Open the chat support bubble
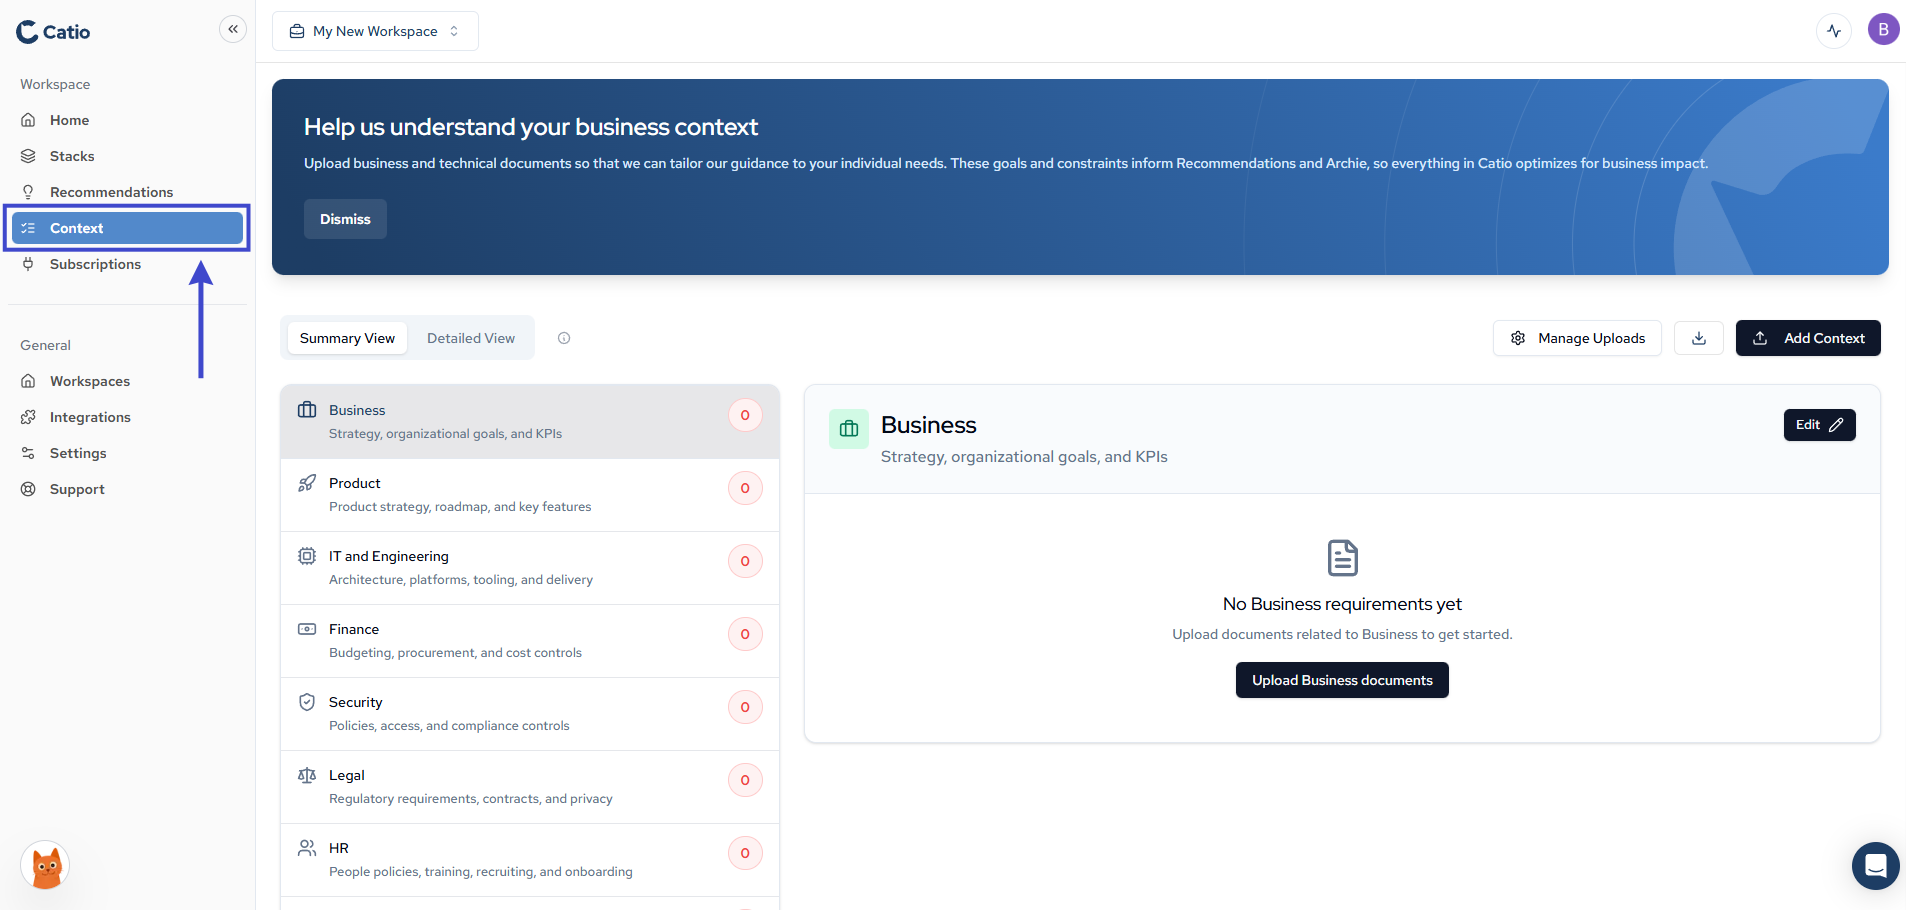1906x910 pixels. [1875, 865]
